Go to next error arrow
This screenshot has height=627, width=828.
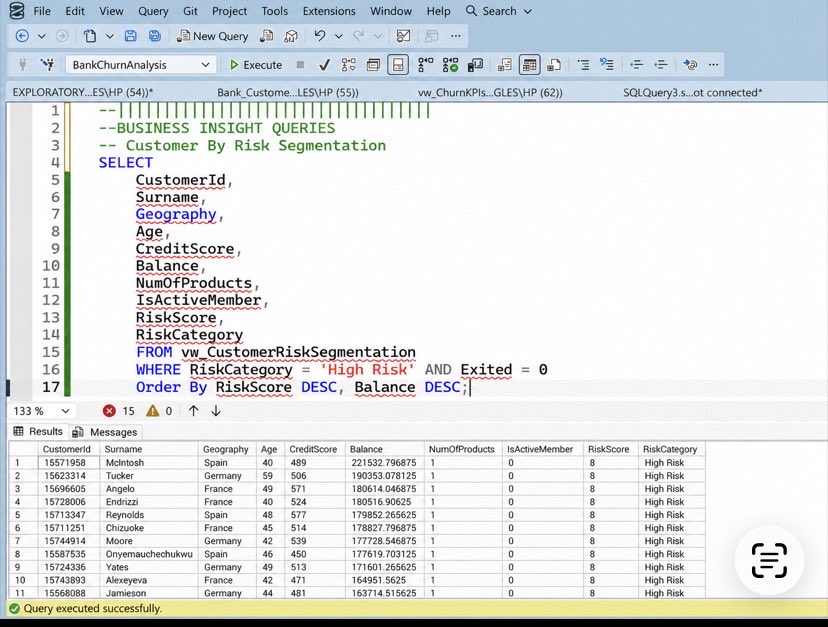[x=216, y=411]
